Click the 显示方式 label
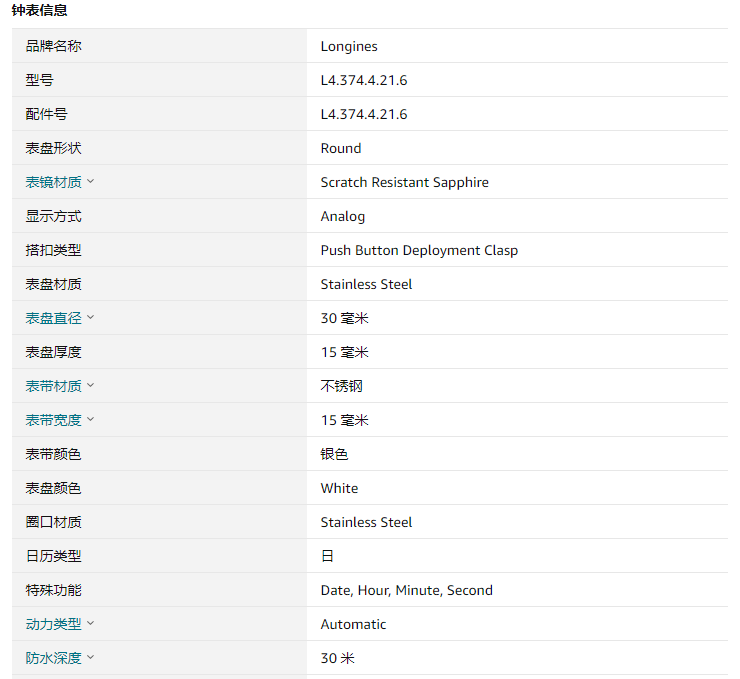Image resolution: width=740 pixels, height=679 pixels. coord(53,216)
